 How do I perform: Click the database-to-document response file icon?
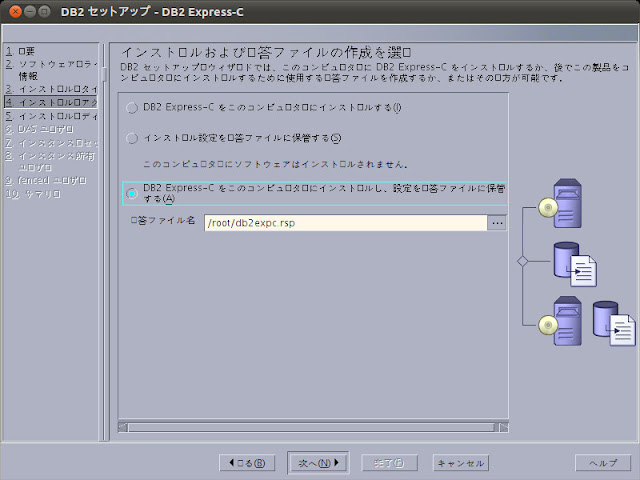click(x=575, y=264)
